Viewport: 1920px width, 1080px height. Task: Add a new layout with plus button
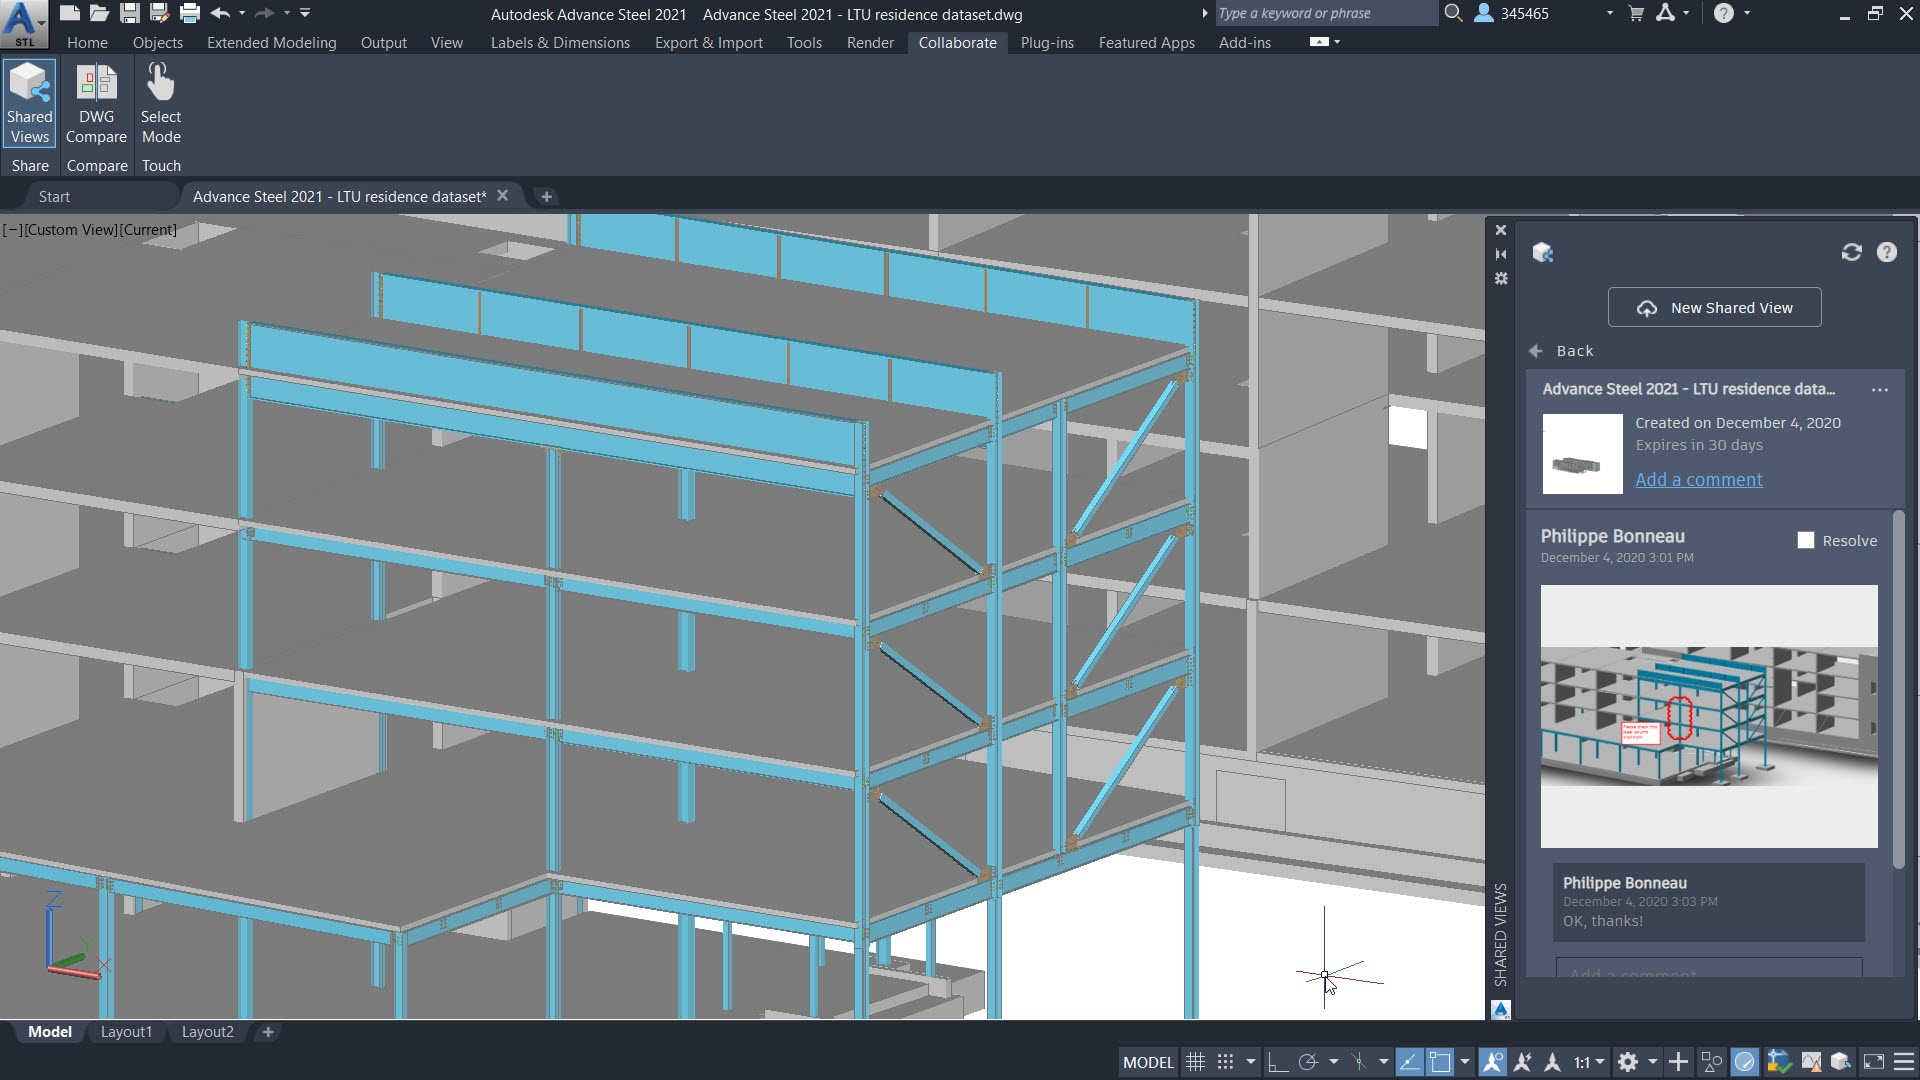click(268, 1032)
